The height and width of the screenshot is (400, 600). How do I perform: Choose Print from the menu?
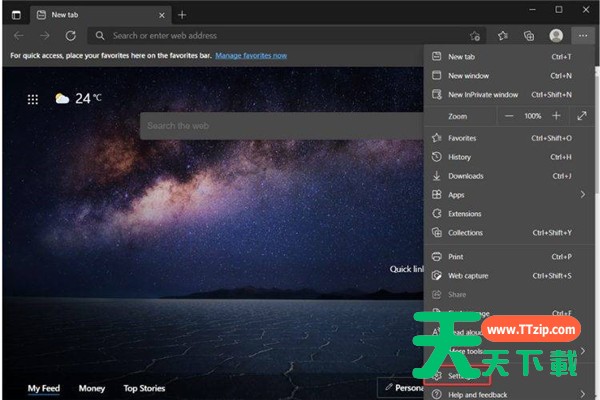click(510, 257)
